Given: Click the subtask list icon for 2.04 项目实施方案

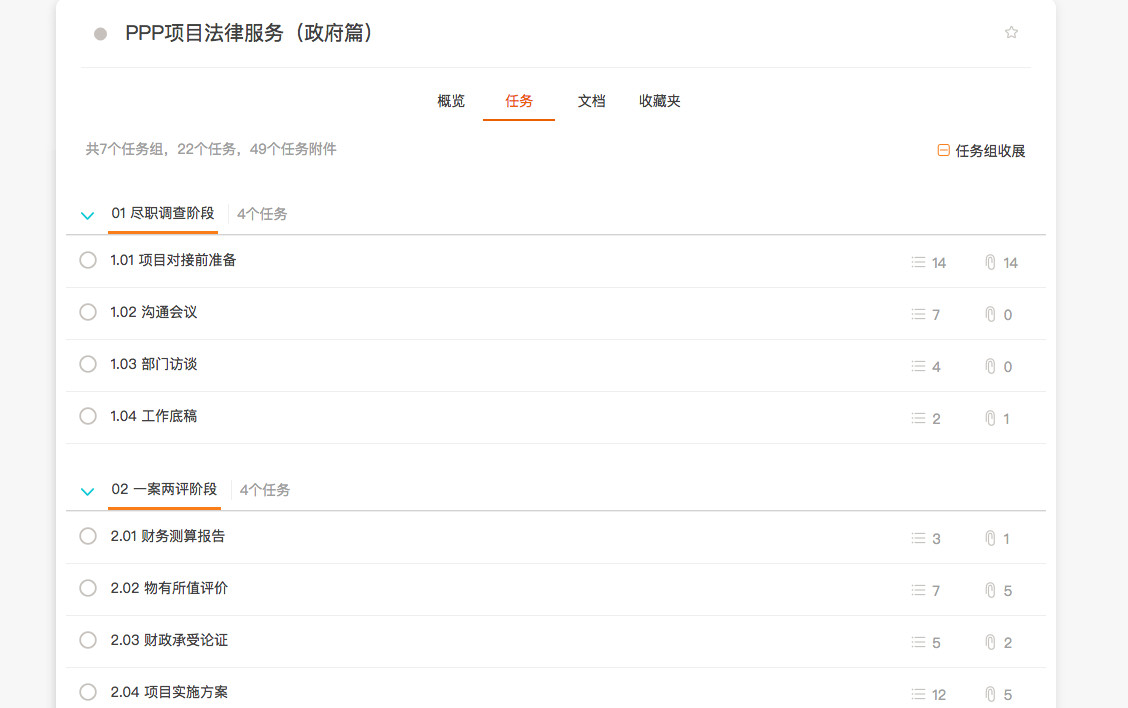Looking at the screenshot, I should point(918,694).
